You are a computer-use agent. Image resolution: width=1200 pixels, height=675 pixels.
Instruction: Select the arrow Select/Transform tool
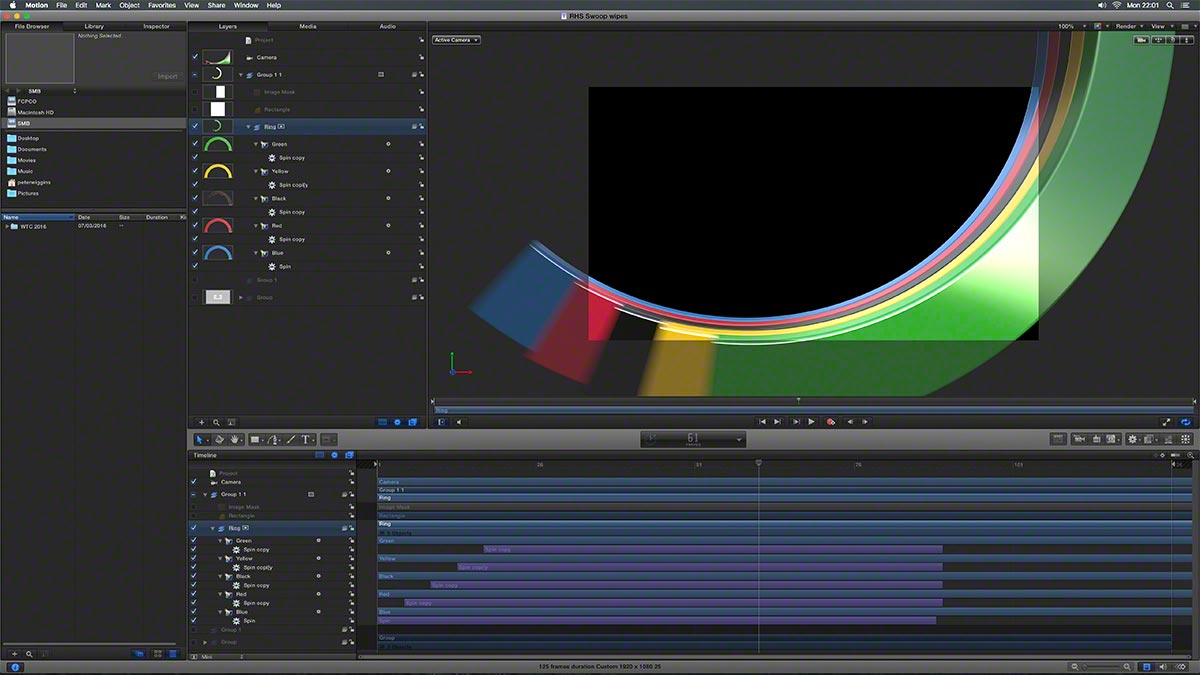(199, 439)
